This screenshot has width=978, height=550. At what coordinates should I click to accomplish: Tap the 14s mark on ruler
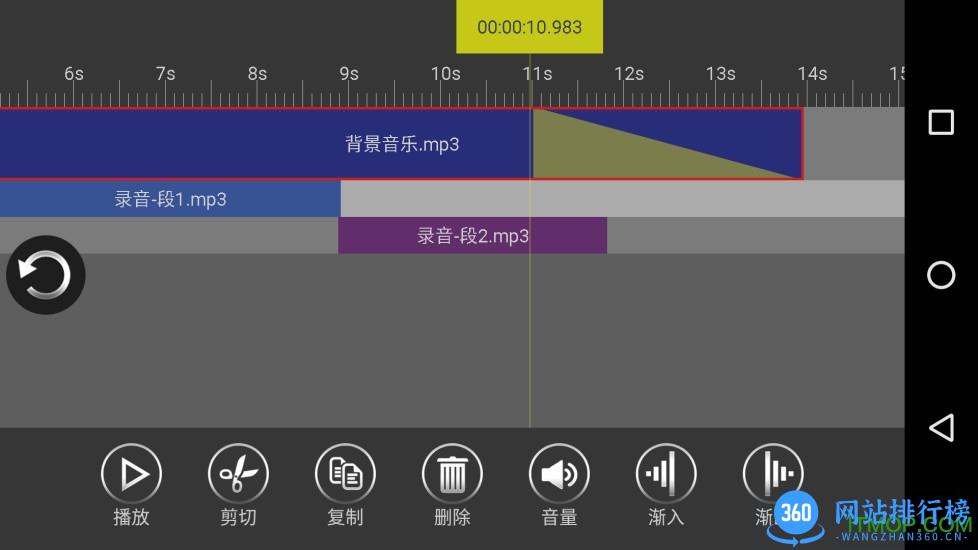click(812, 74)
